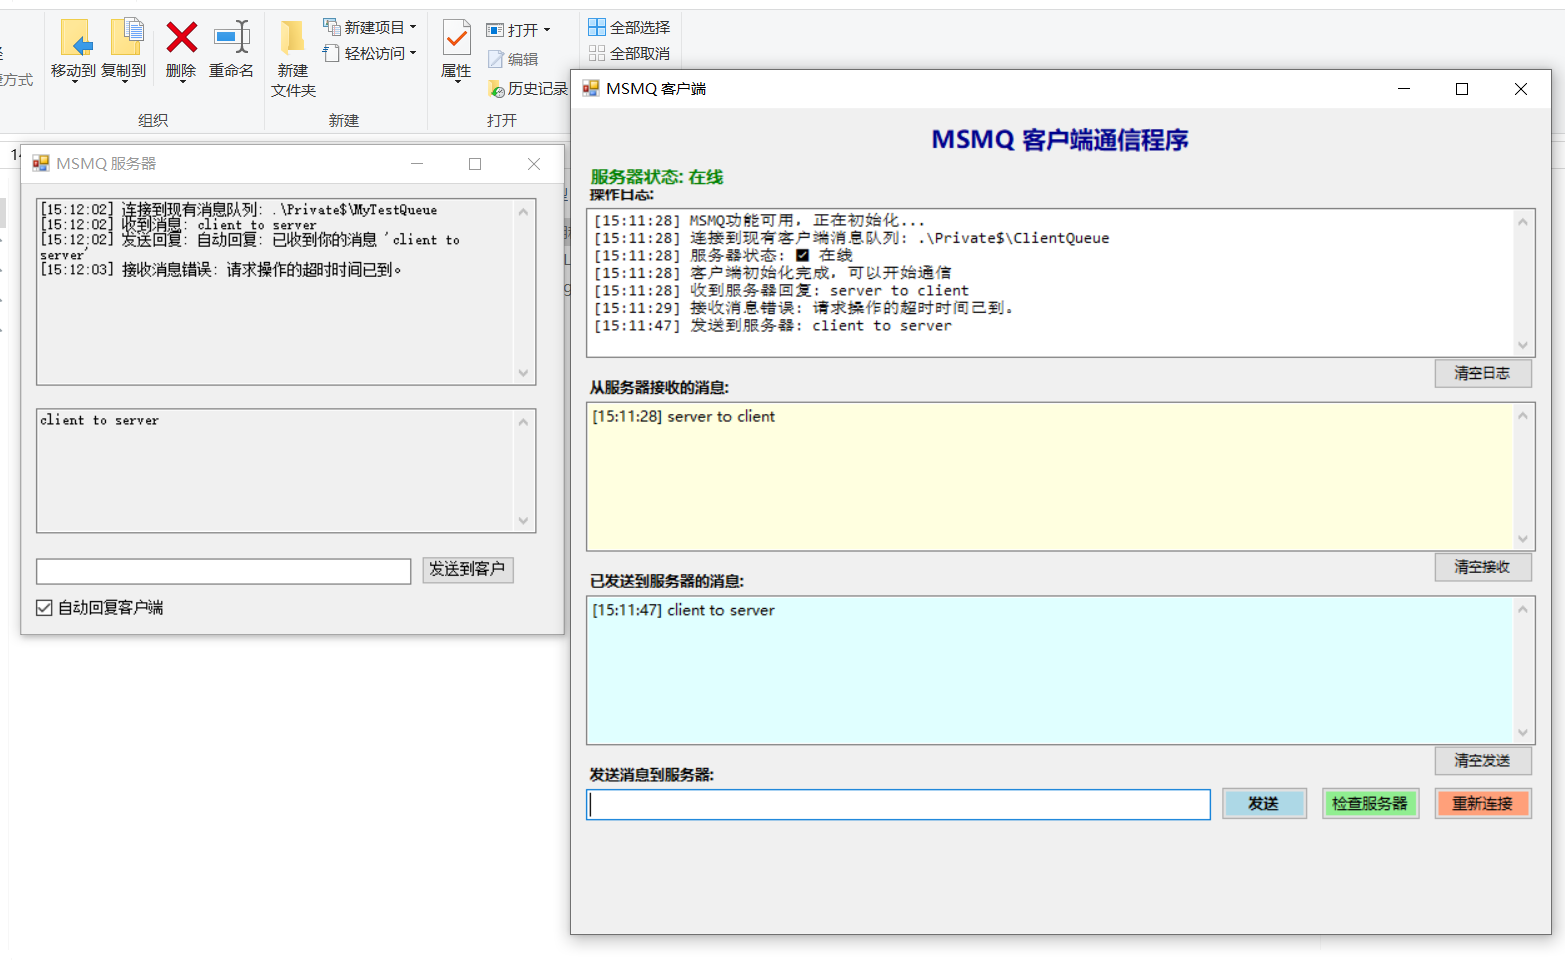This screenshot has height=960, width=1565.
Task: Open the Properties icon in ribbon
Action: 457,38
